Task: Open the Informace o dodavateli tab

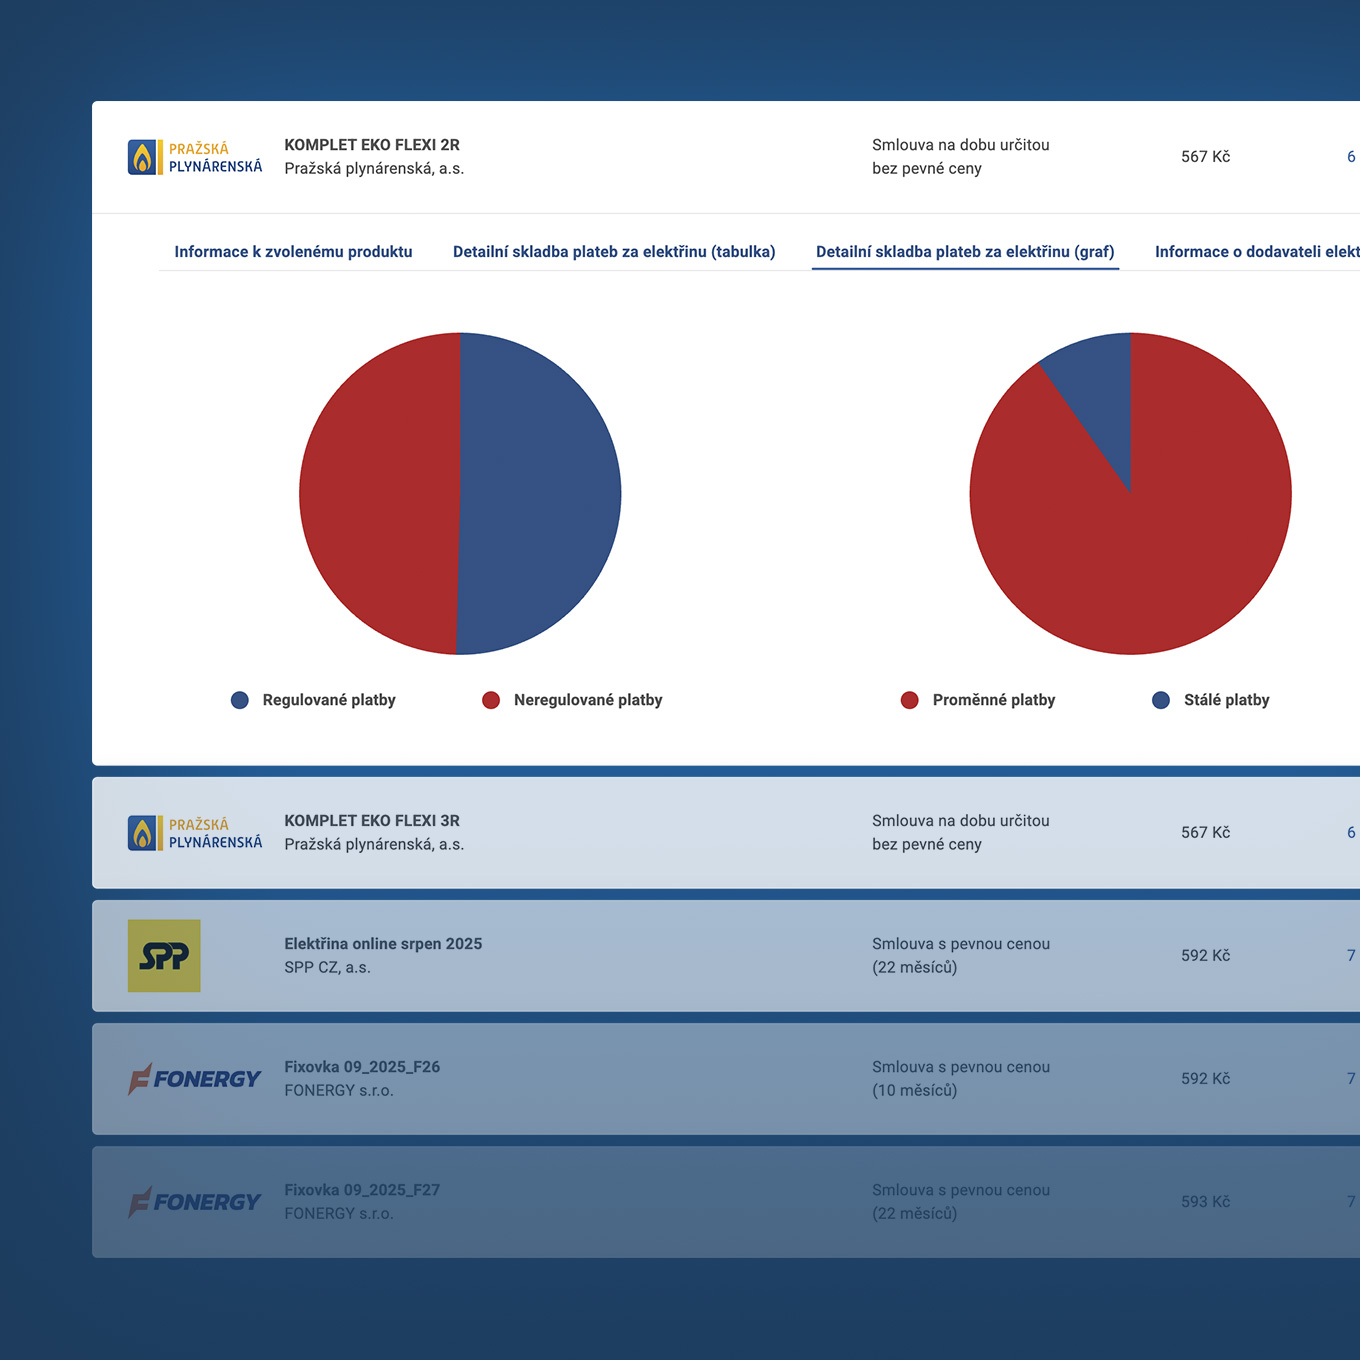Action: (1256, 252)
